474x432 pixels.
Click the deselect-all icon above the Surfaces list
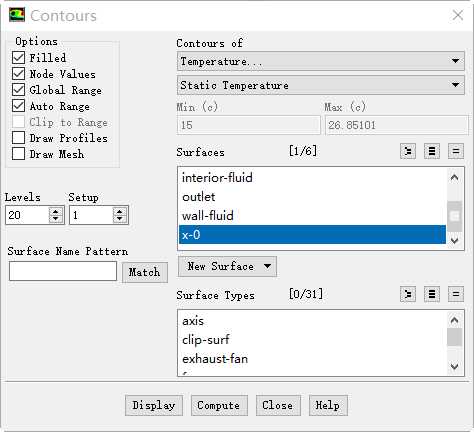pyautogui.click(x=456, y=152)
